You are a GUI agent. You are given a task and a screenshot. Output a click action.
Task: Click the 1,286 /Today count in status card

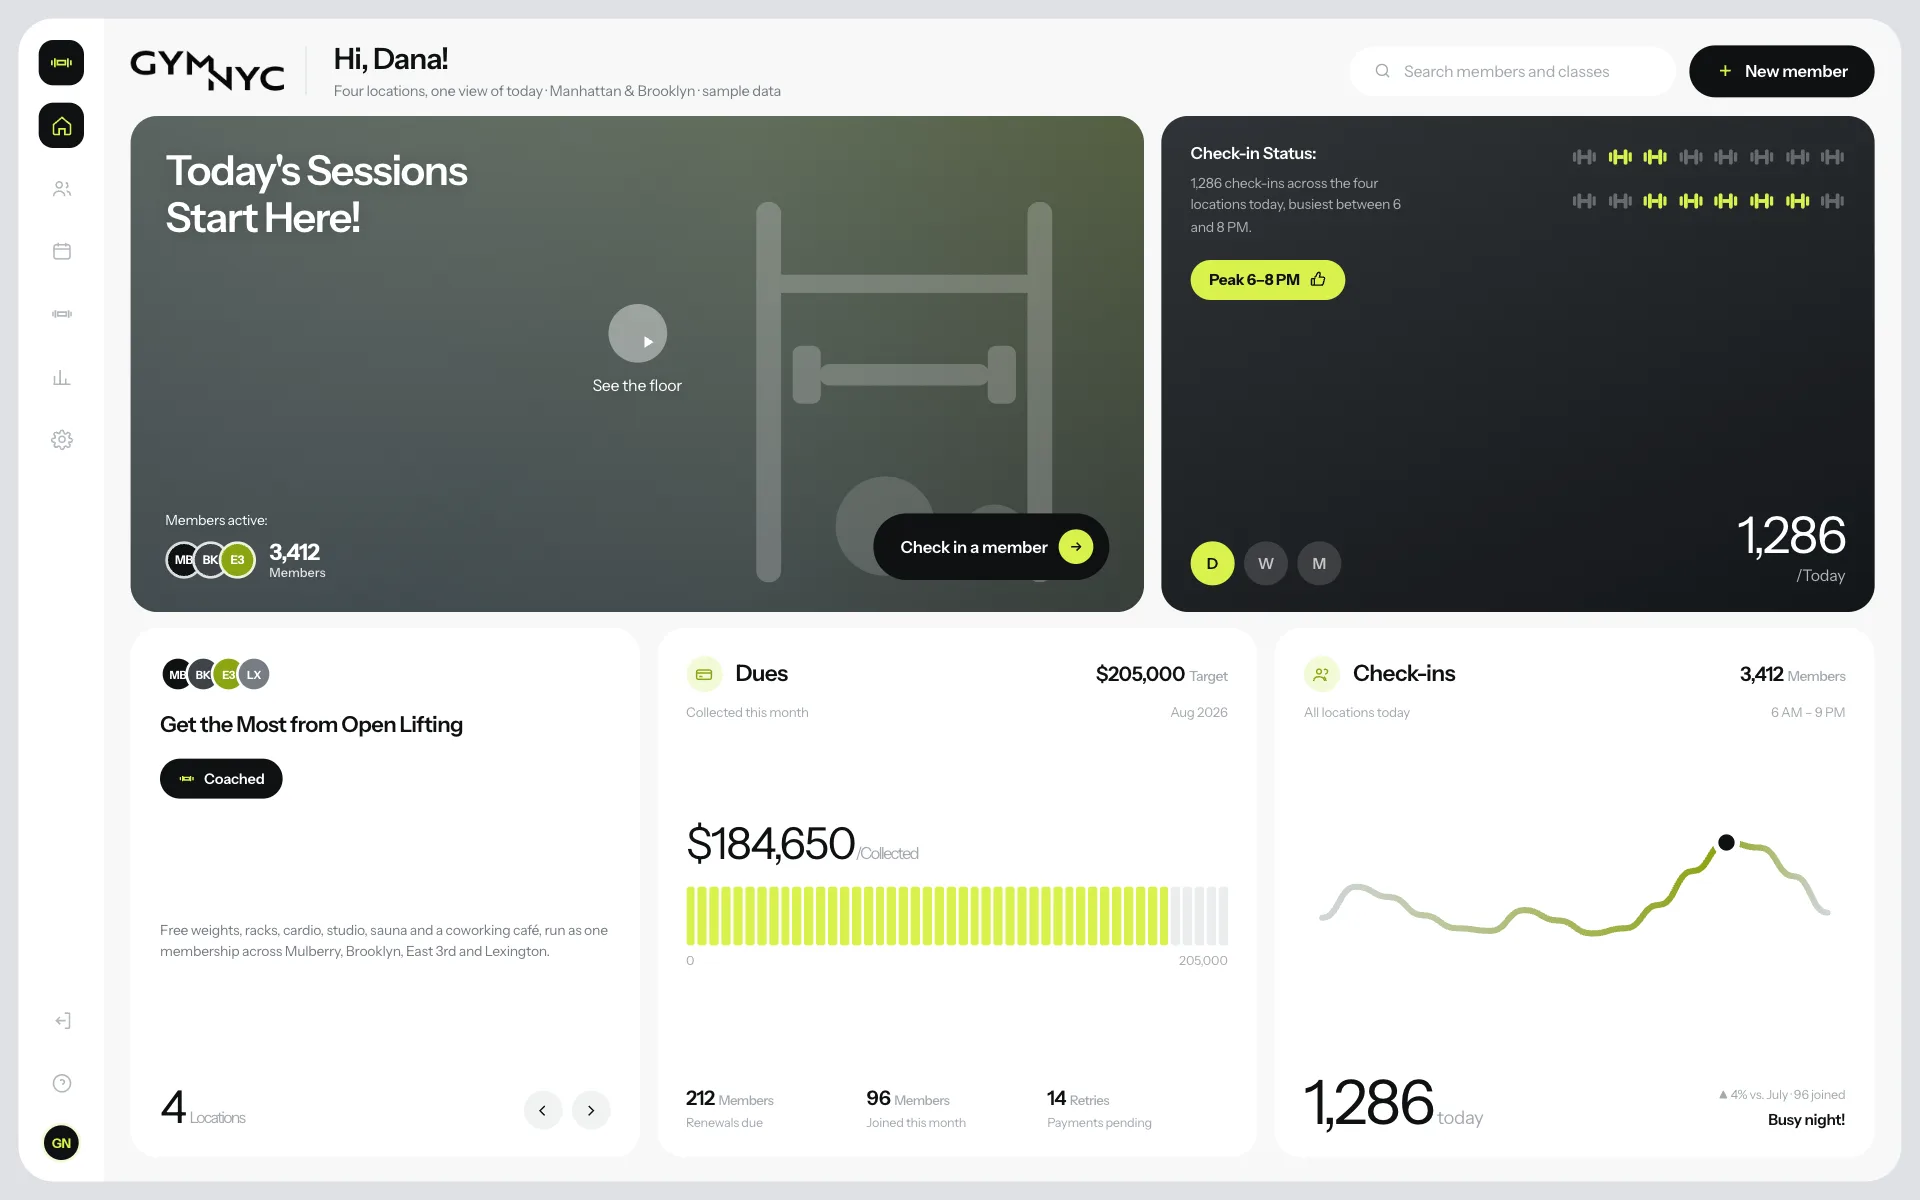coord(1791,548)
